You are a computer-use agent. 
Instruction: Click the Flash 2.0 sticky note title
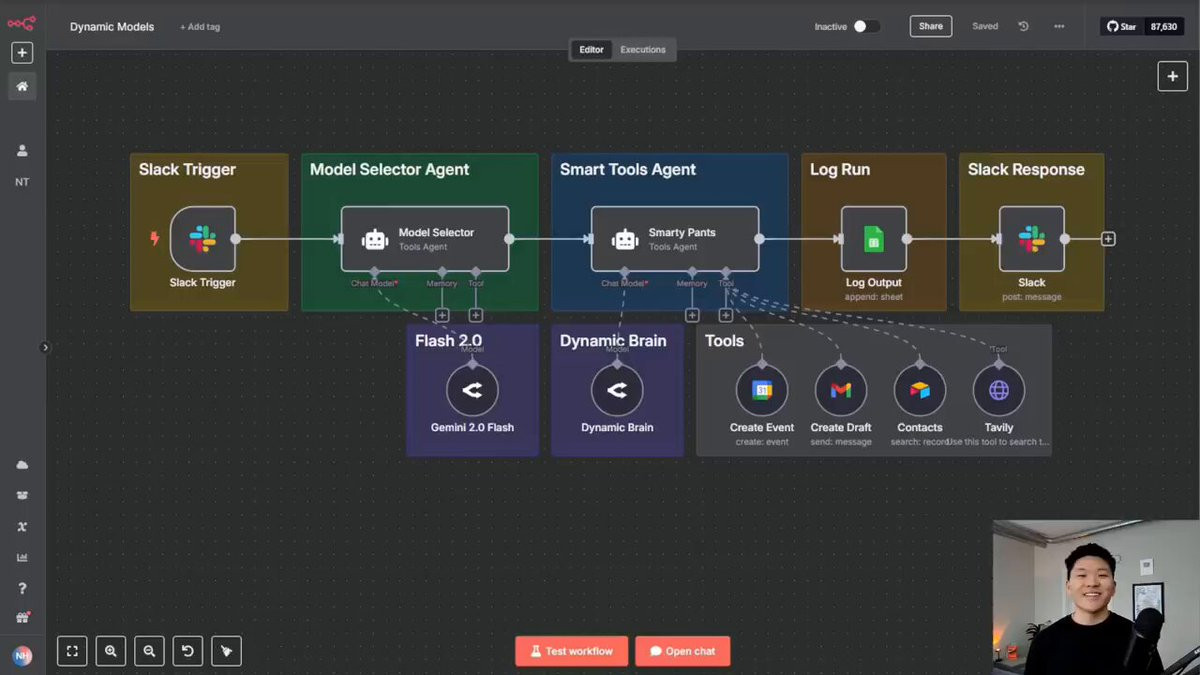click(449, 341)
